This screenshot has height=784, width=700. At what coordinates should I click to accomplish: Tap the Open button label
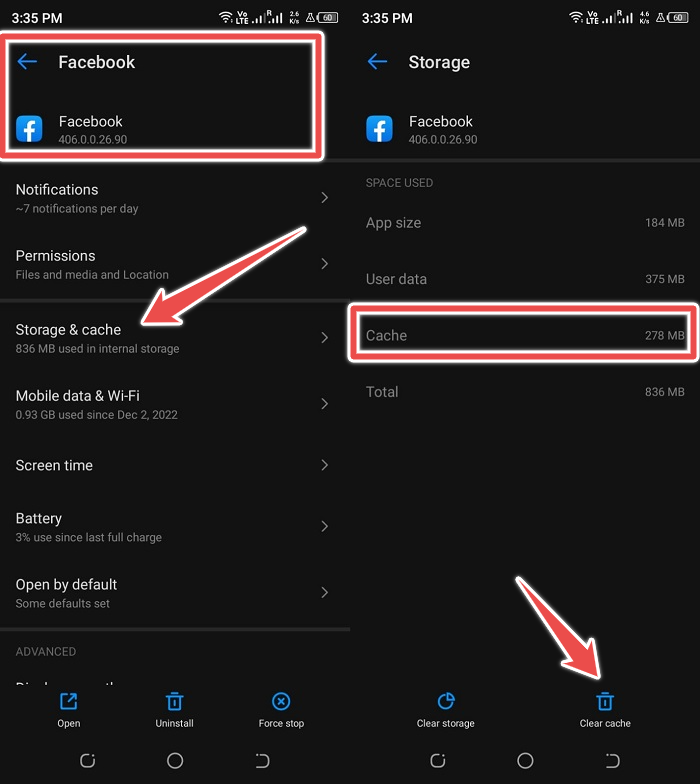pos(68,724)
